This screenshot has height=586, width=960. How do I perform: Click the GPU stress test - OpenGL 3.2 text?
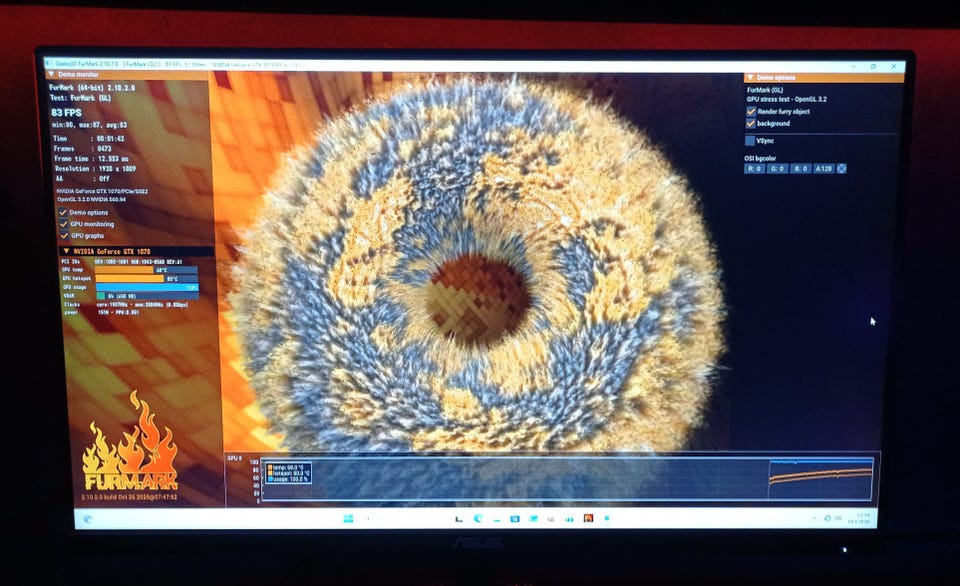pos(786,99)
